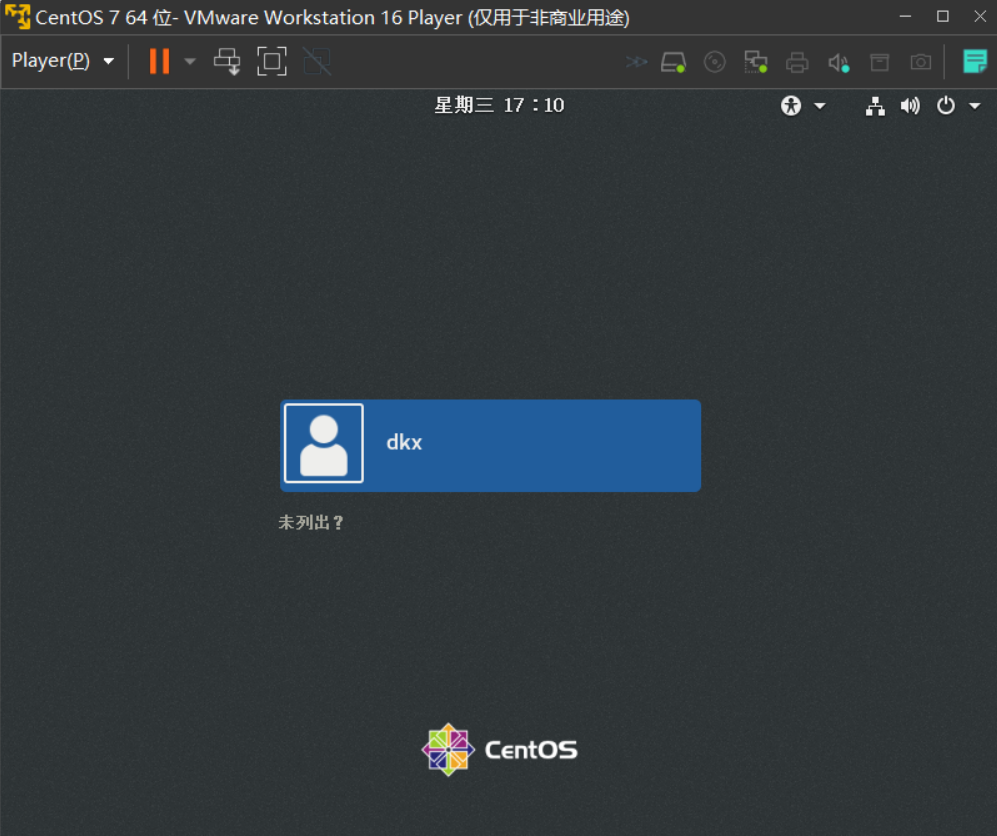Click the dkx user avatar picture
This screenshot has height=836, width=997.
coord(324,443)
